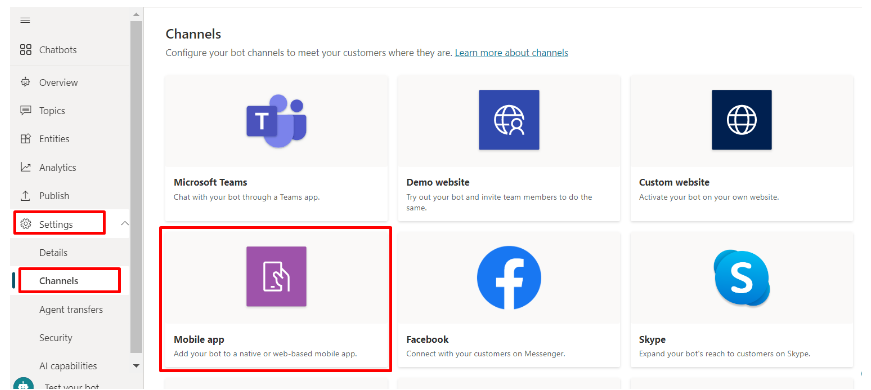The width and height of the screenshot is (871, 390).
Task: Click sidebar scrollbar down arrow
Action: (x=136, y=366)
